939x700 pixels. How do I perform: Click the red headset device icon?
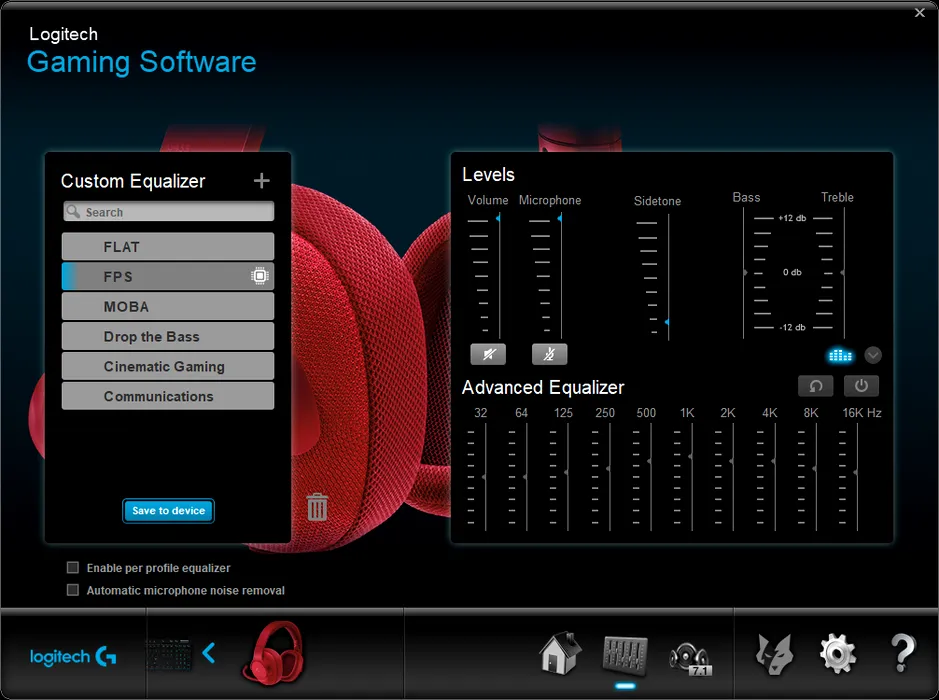(x=273, y=653)
